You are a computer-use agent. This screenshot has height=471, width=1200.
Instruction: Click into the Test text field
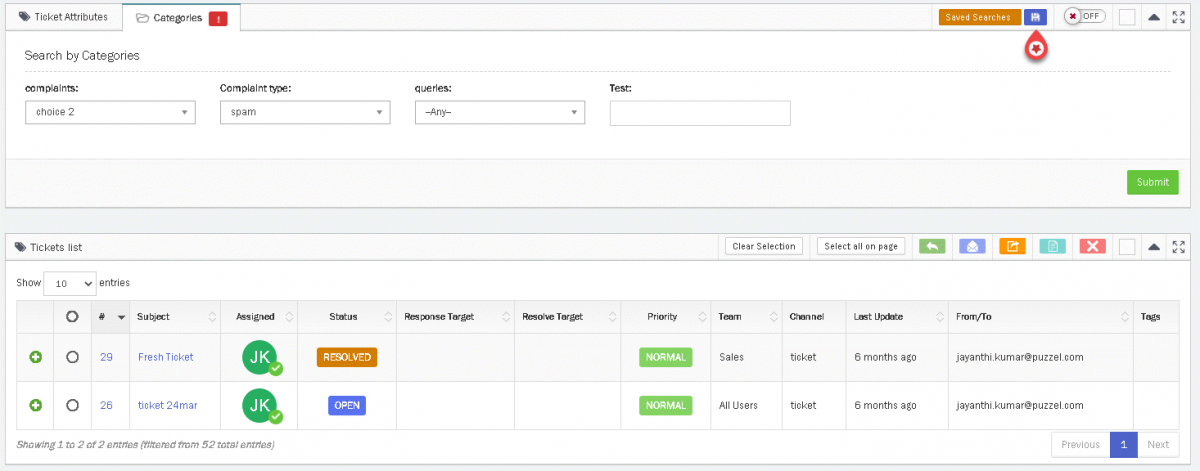pos(699,113)
